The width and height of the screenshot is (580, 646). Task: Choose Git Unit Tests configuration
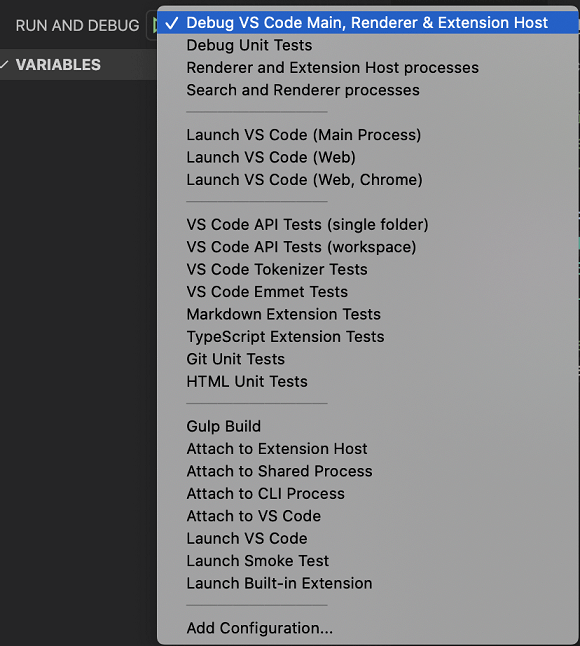[368, 359]
